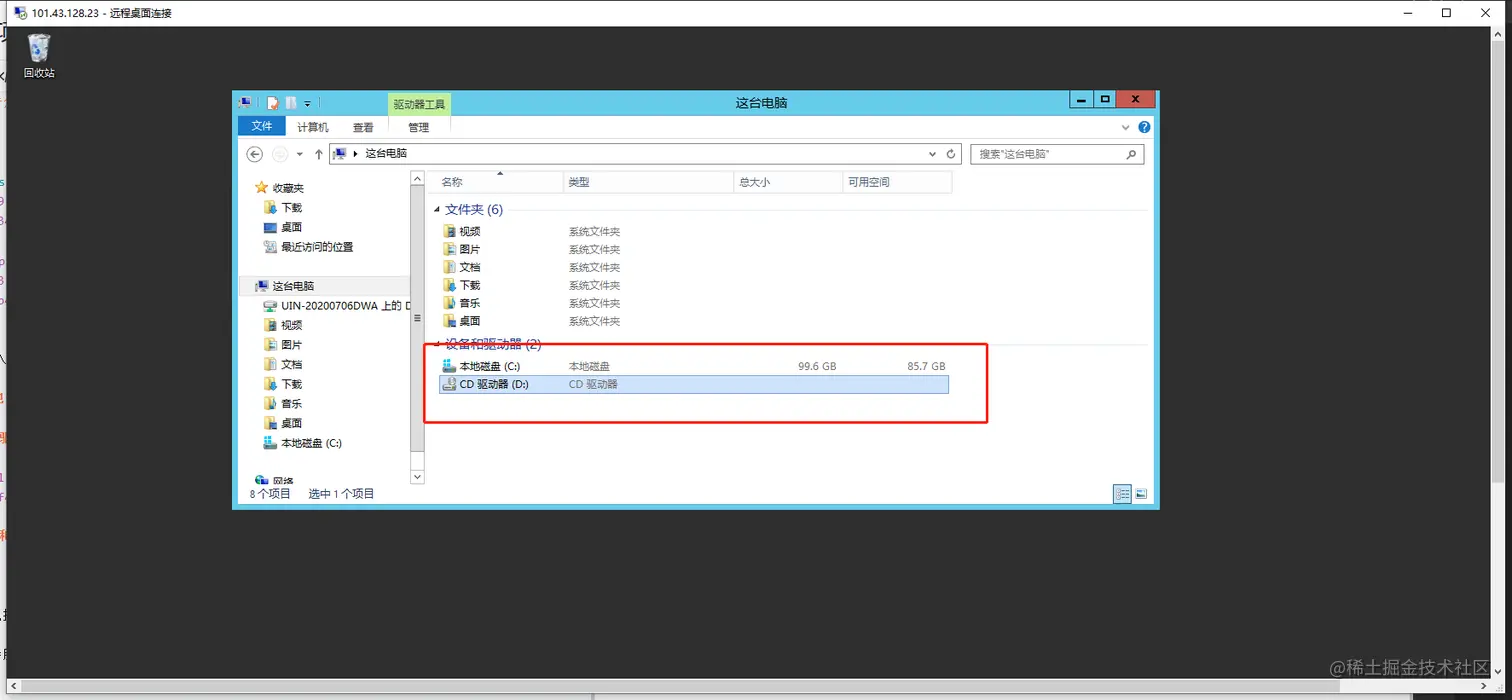Open the recent locations dropdown arrow

(300, 154)
